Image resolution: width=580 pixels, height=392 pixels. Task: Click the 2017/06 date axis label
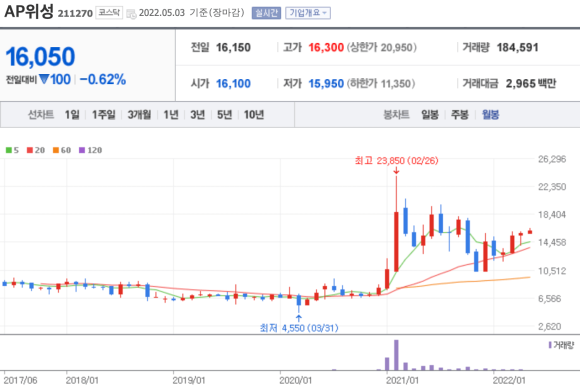pos(20,381)
